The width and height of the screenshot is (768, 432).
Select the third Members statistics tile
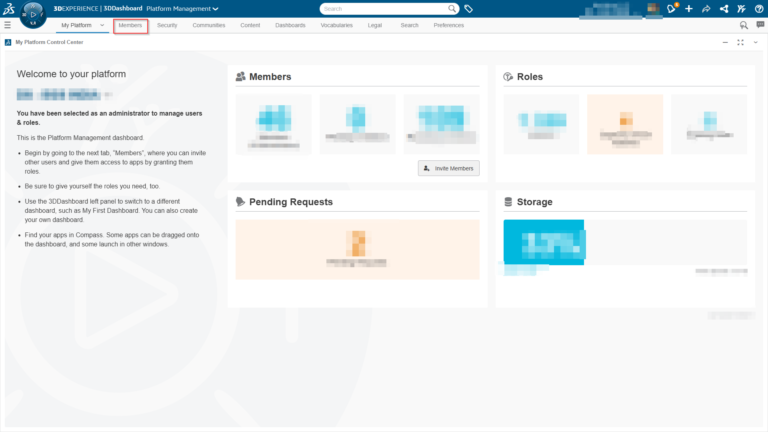[441, 124]
